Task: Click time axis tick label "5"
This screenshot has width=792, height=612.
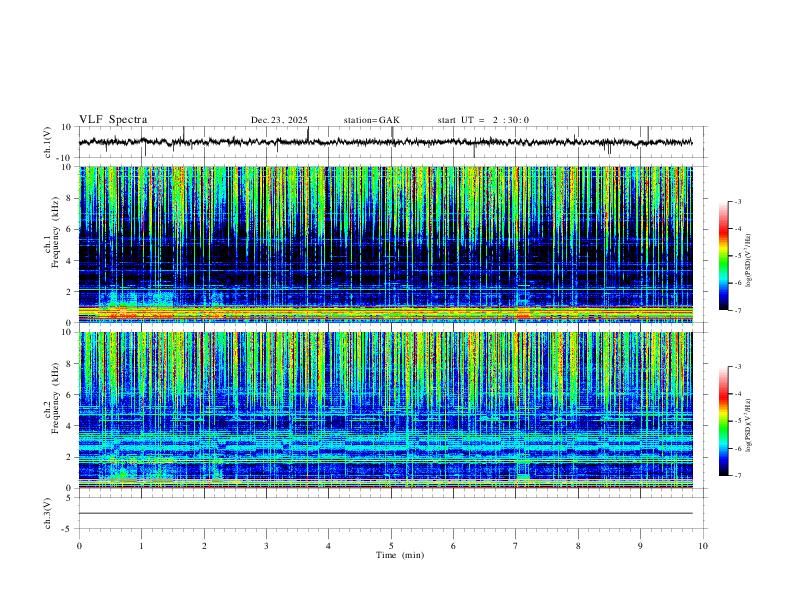Action: click(x=391, y=546)
